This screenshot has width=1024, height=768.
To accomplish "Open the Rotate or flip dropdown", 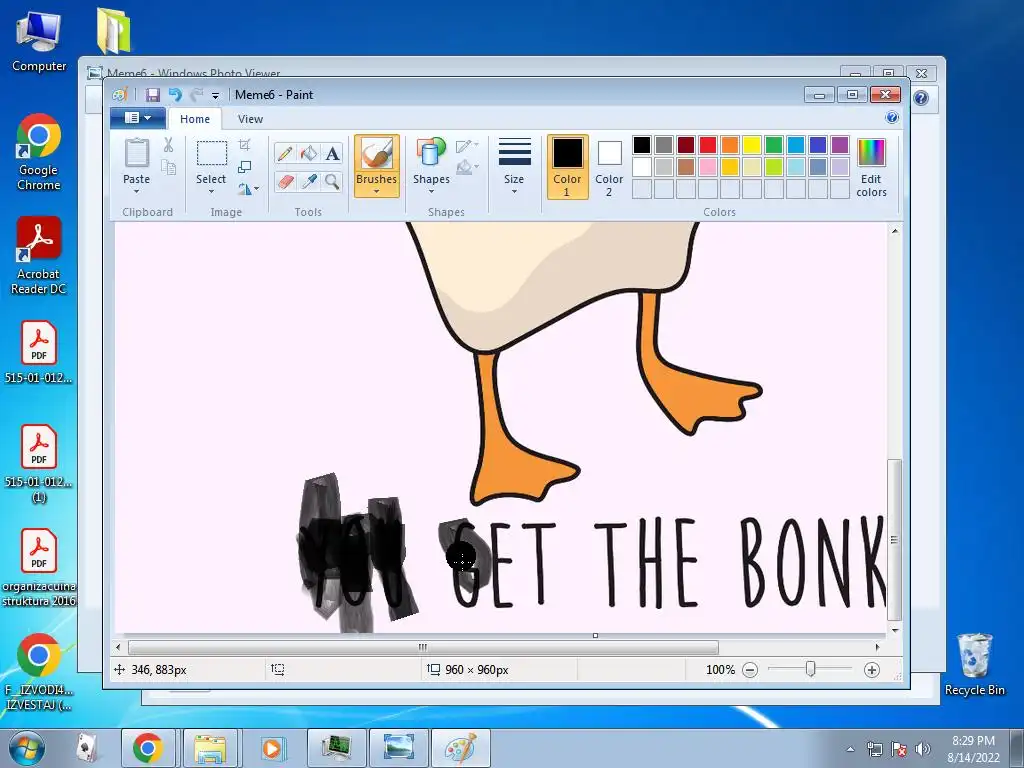I will click(x=248, y=189).
